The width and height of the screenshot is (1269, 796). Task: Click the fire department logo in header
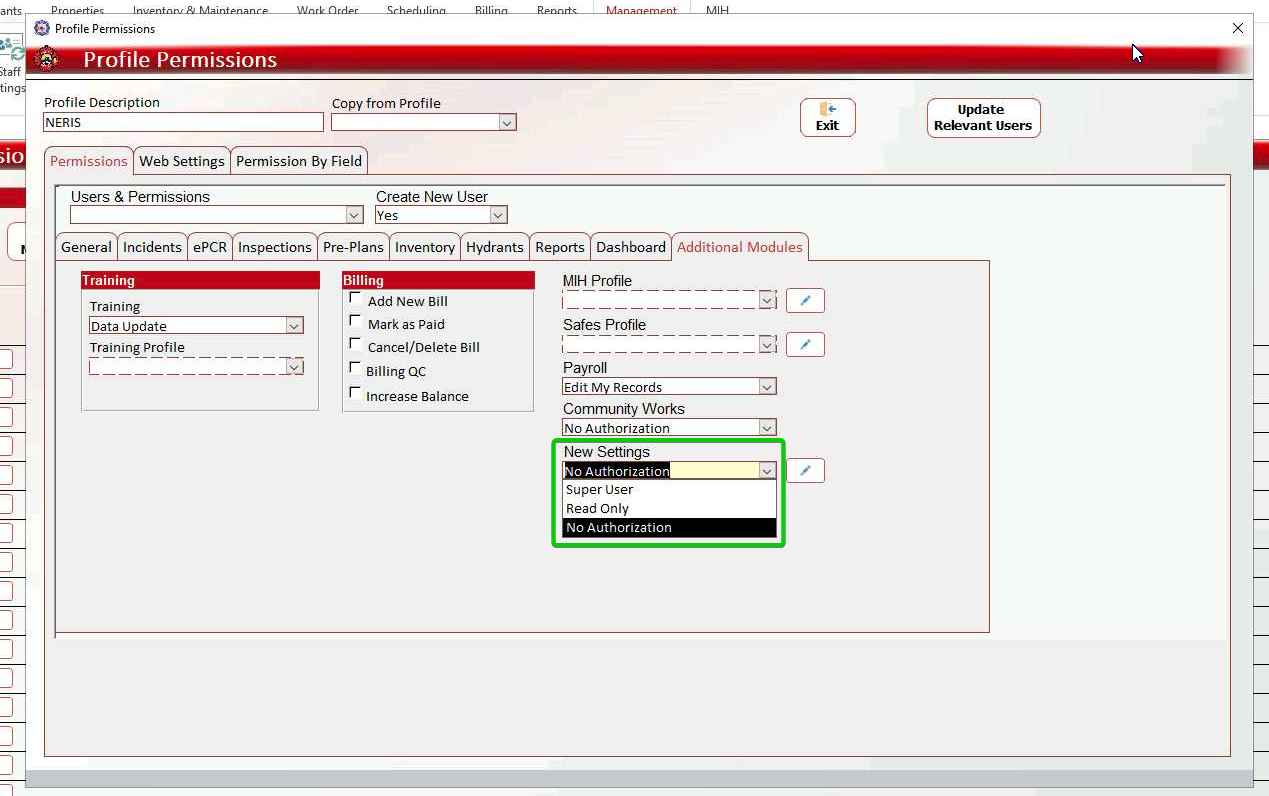coord(47,60)
